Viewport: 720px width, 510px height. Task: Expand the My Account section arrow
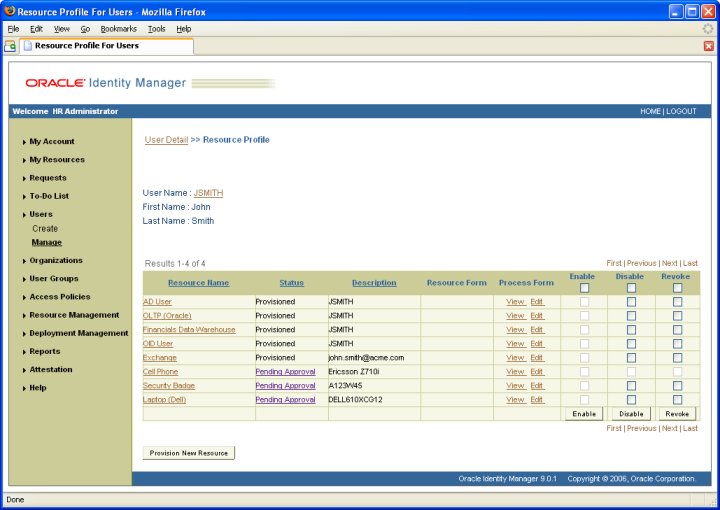[24, 142]
